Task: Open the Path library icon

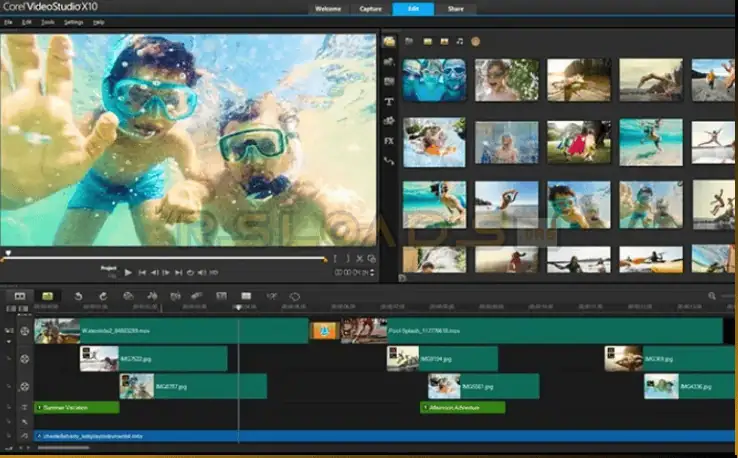Action: coord(389,161)
